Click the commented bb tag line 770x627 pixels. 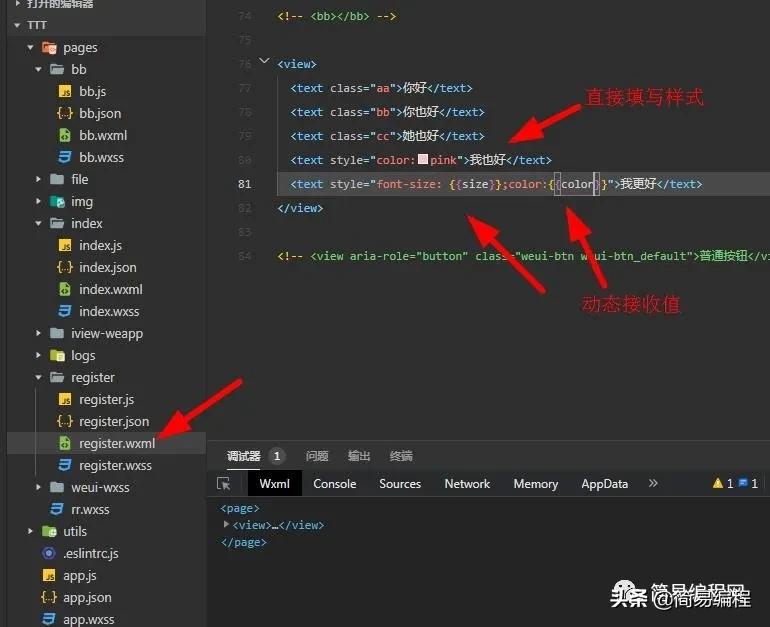336,16
